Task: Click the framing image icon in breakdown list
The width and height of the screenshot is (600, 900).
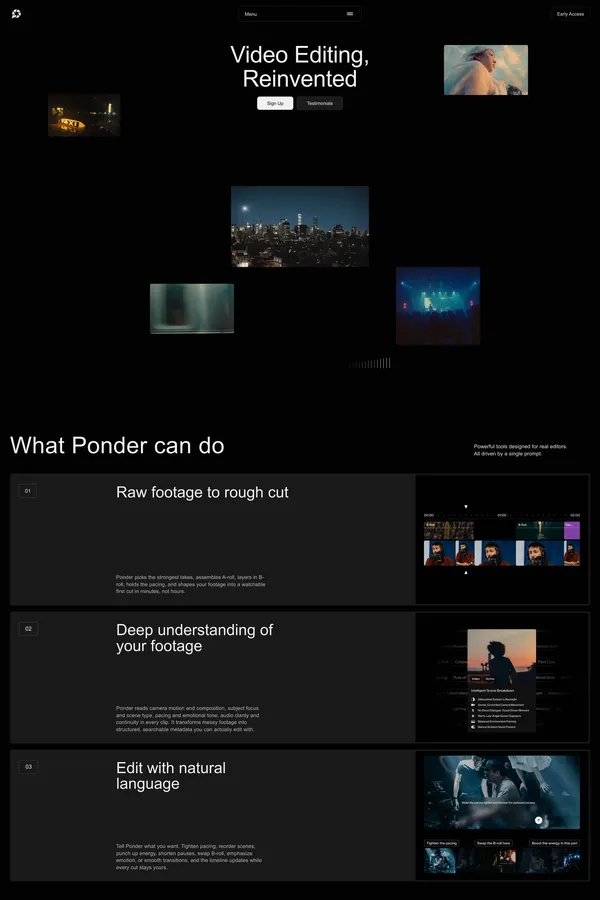Action: (473, 721)
